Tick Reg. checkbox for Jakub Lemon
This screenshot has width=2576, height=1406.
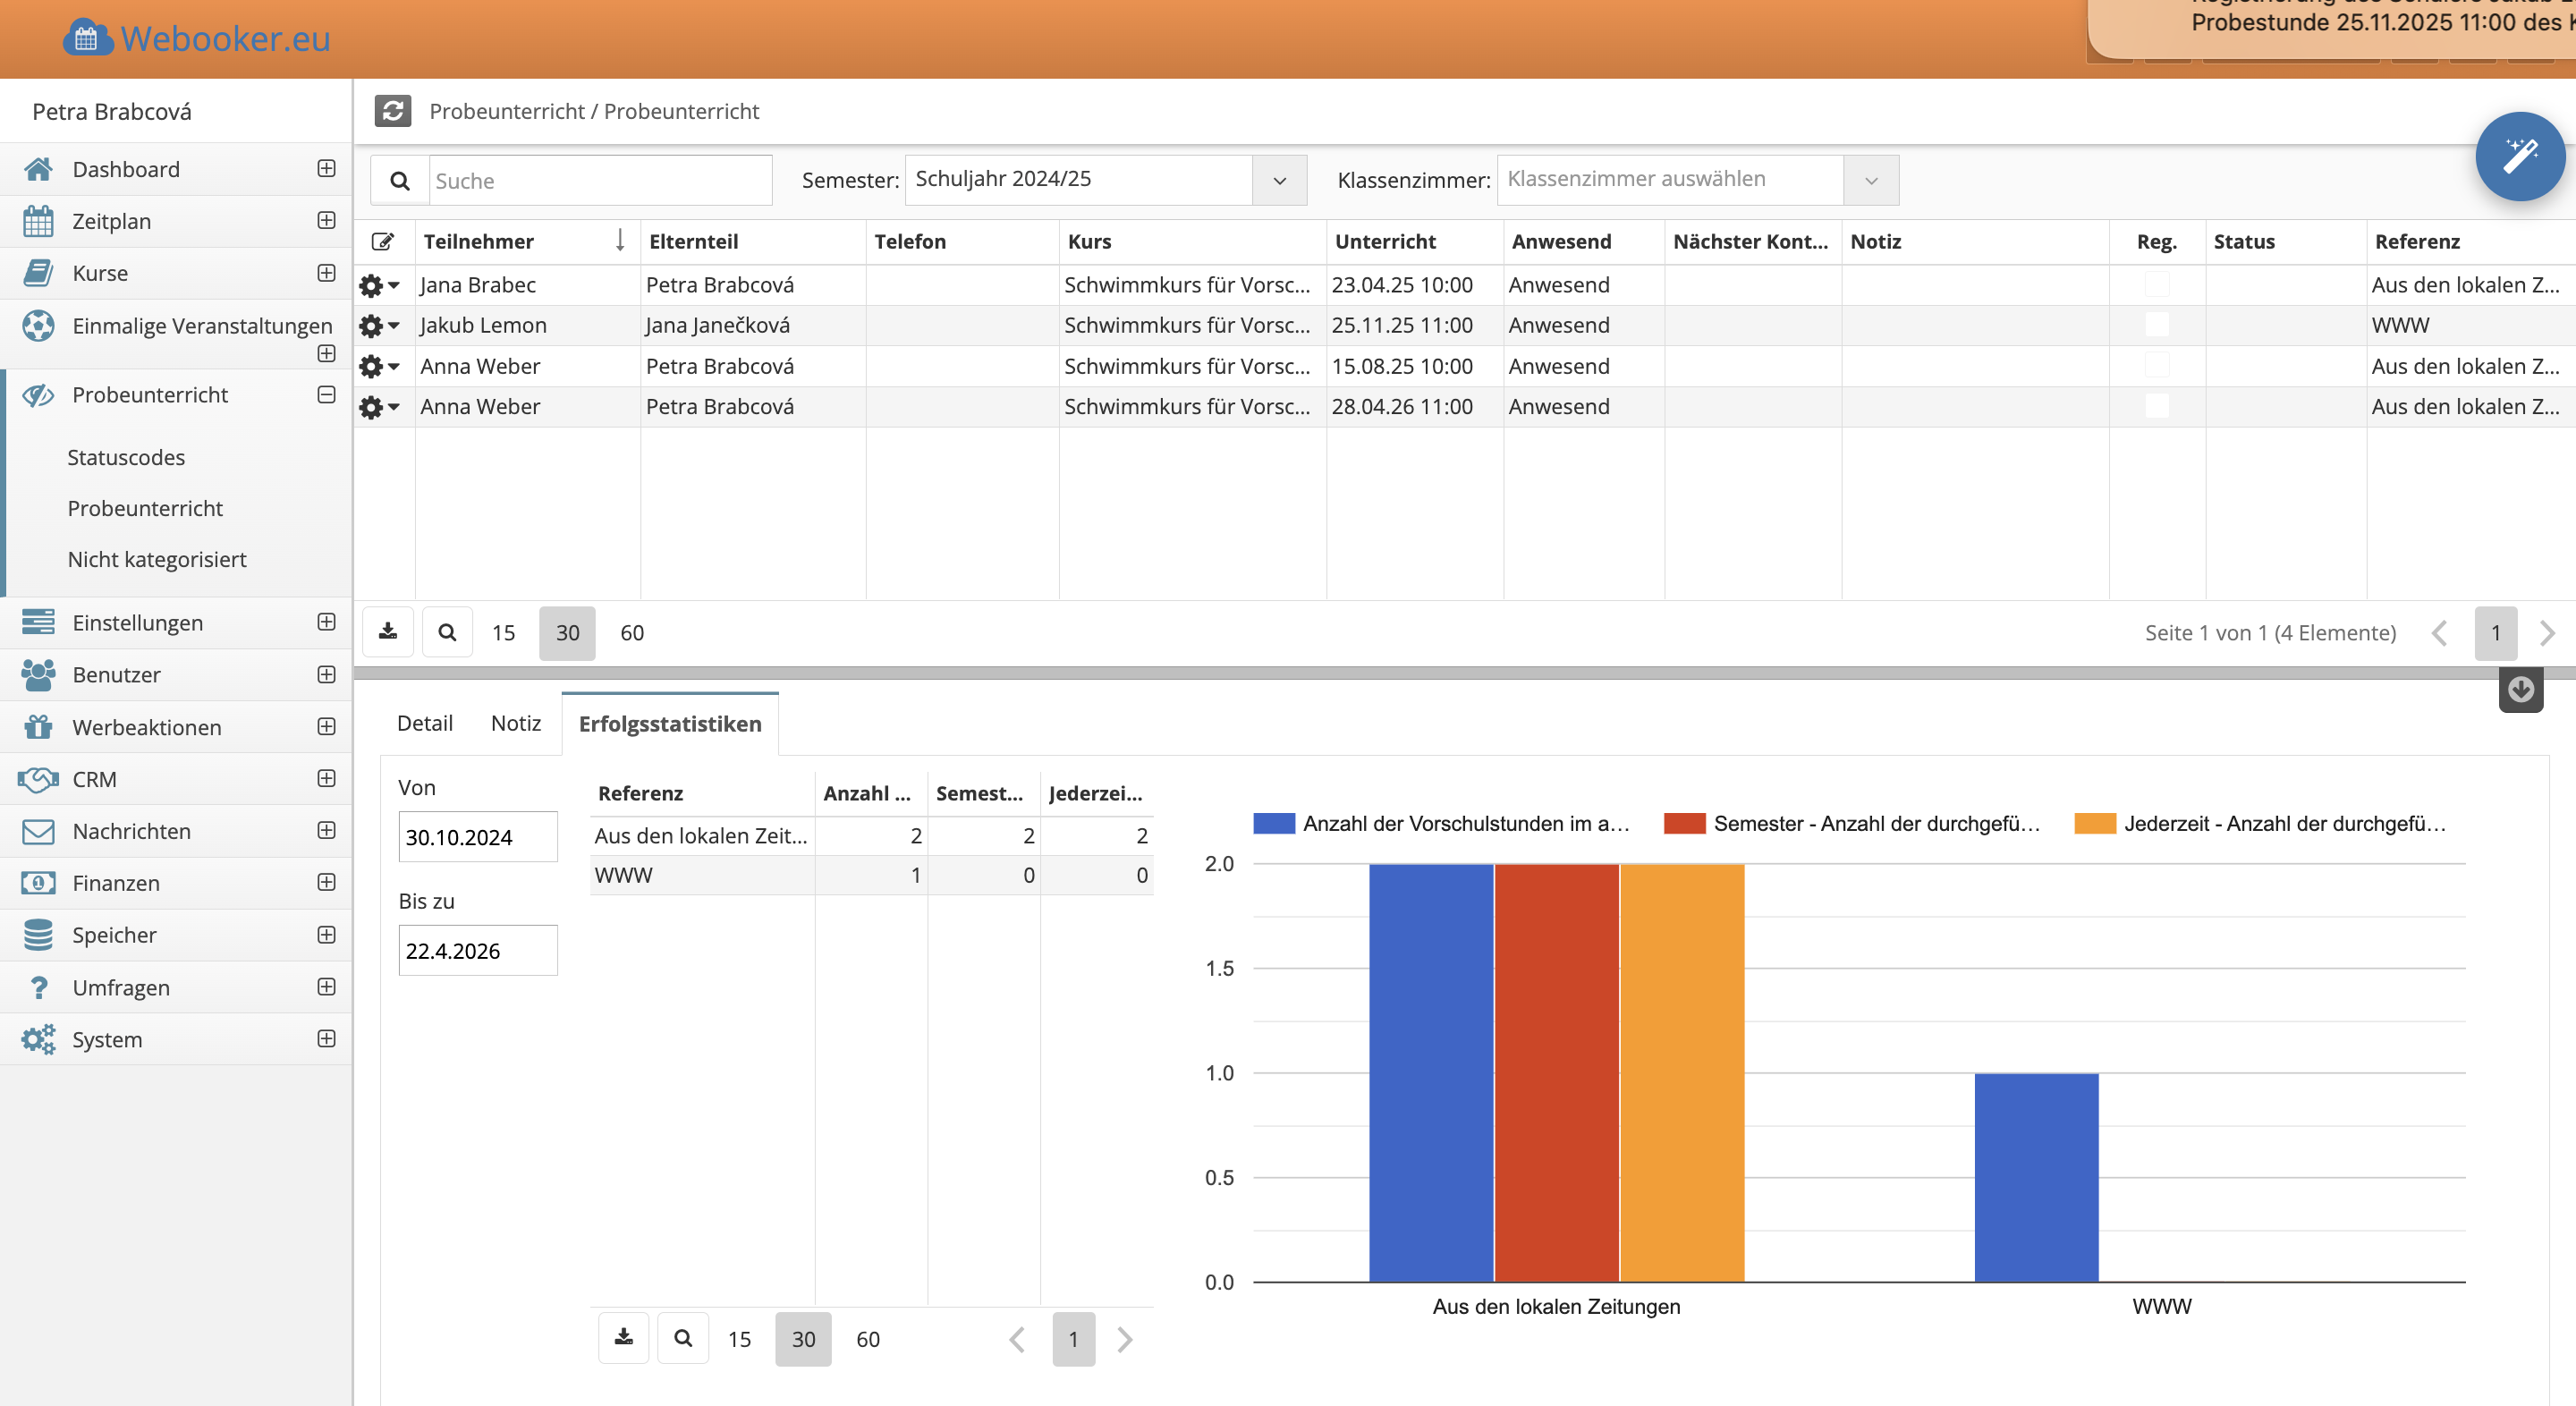coord(2157,325)
